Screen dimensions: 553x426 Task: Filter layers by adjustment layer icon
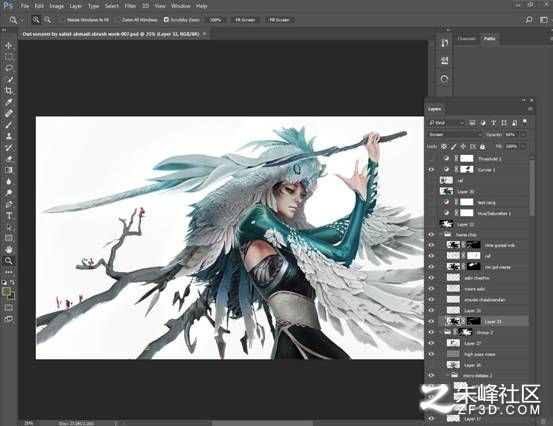point(483,123)
